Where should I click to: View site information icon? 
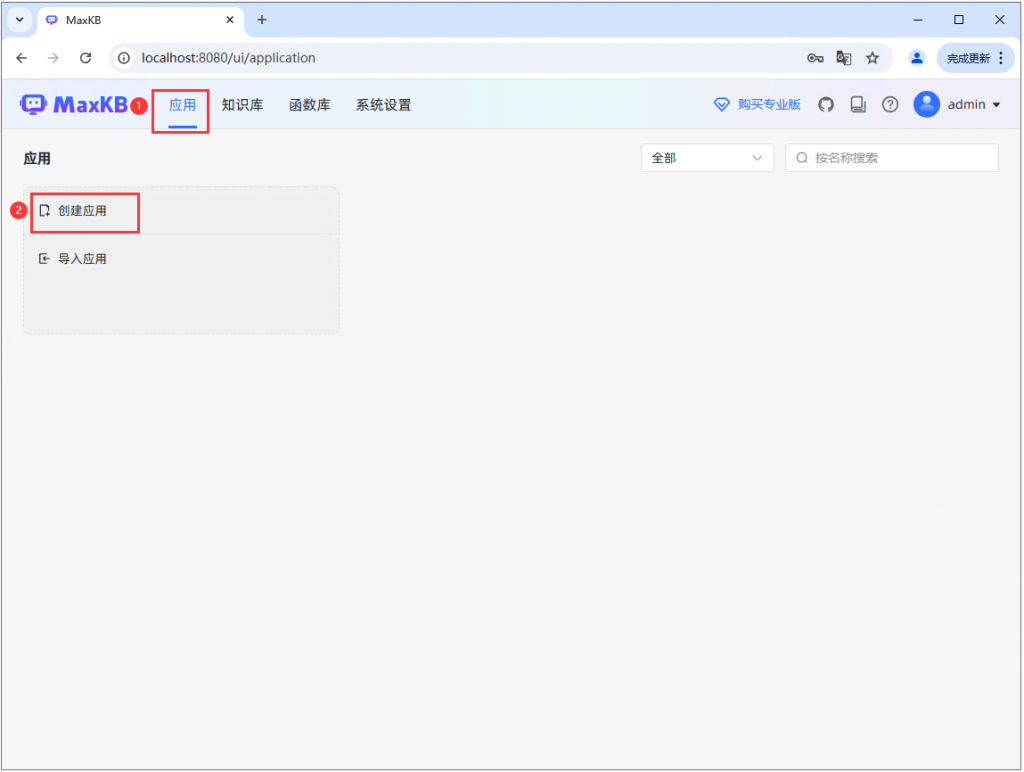pyautogui.click(x=123, y=58)
